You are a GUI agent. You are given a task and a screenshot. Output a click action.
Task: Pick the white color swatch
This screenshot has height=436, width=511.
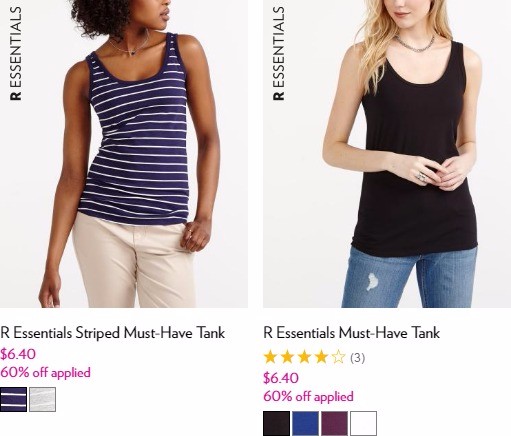tap(364, 423)
